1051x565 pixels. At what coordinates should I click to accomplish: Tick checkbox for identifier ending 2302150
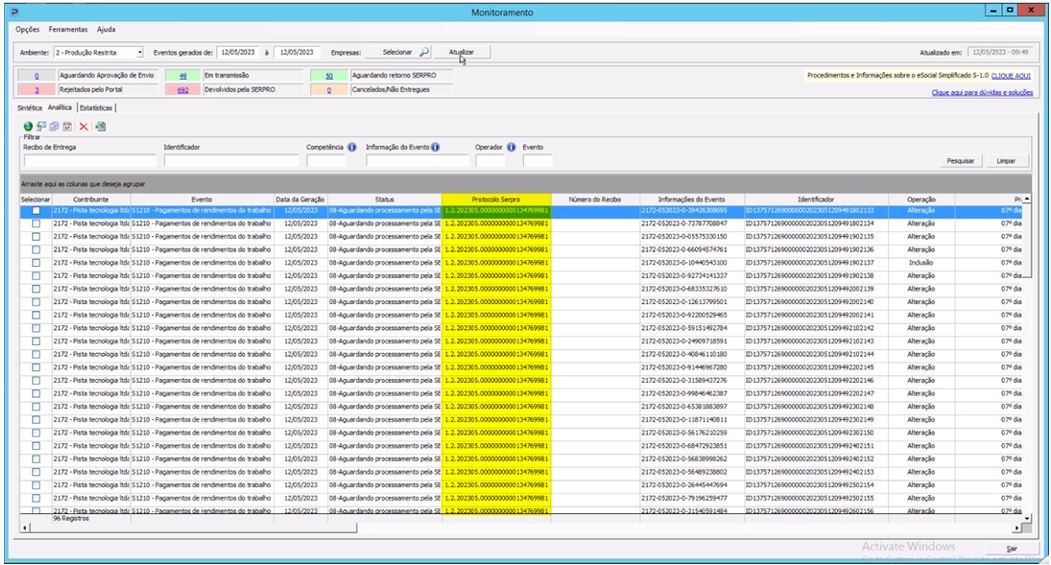pos(36,433)
